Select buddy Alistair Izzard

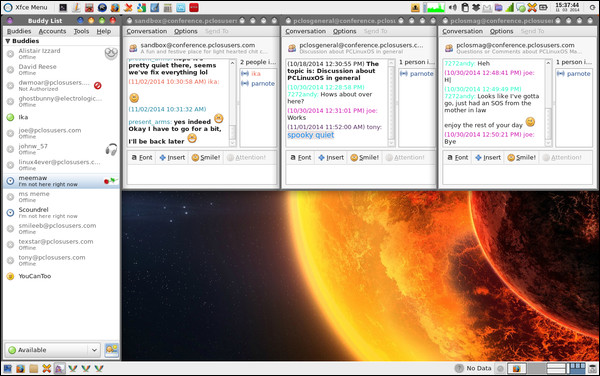tap(61, 54)
